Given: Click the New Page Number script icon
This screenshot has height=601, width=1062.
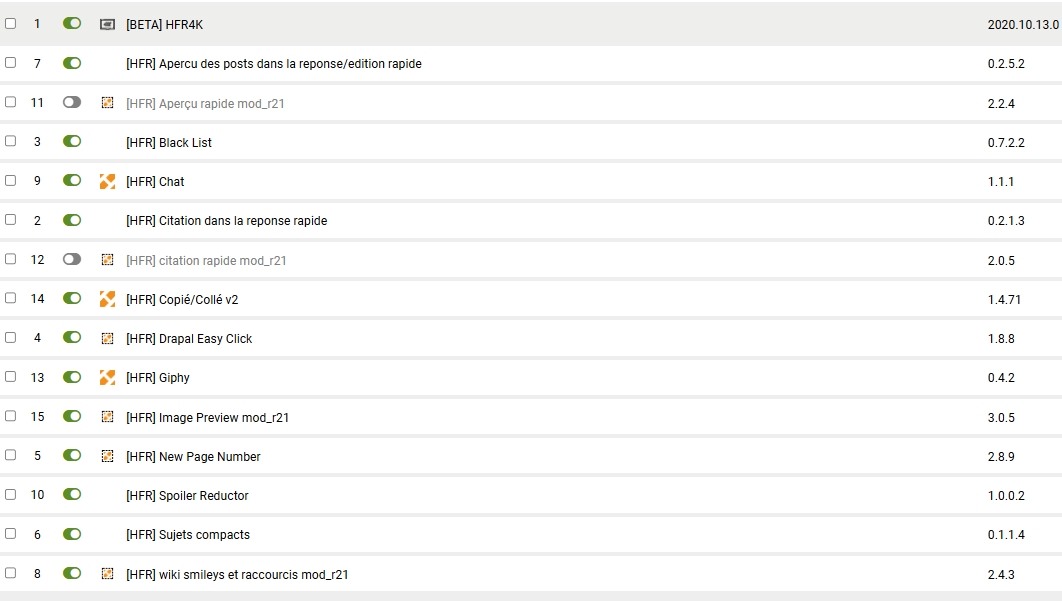Looking at the screenshot, I should [x=107, y=456].
